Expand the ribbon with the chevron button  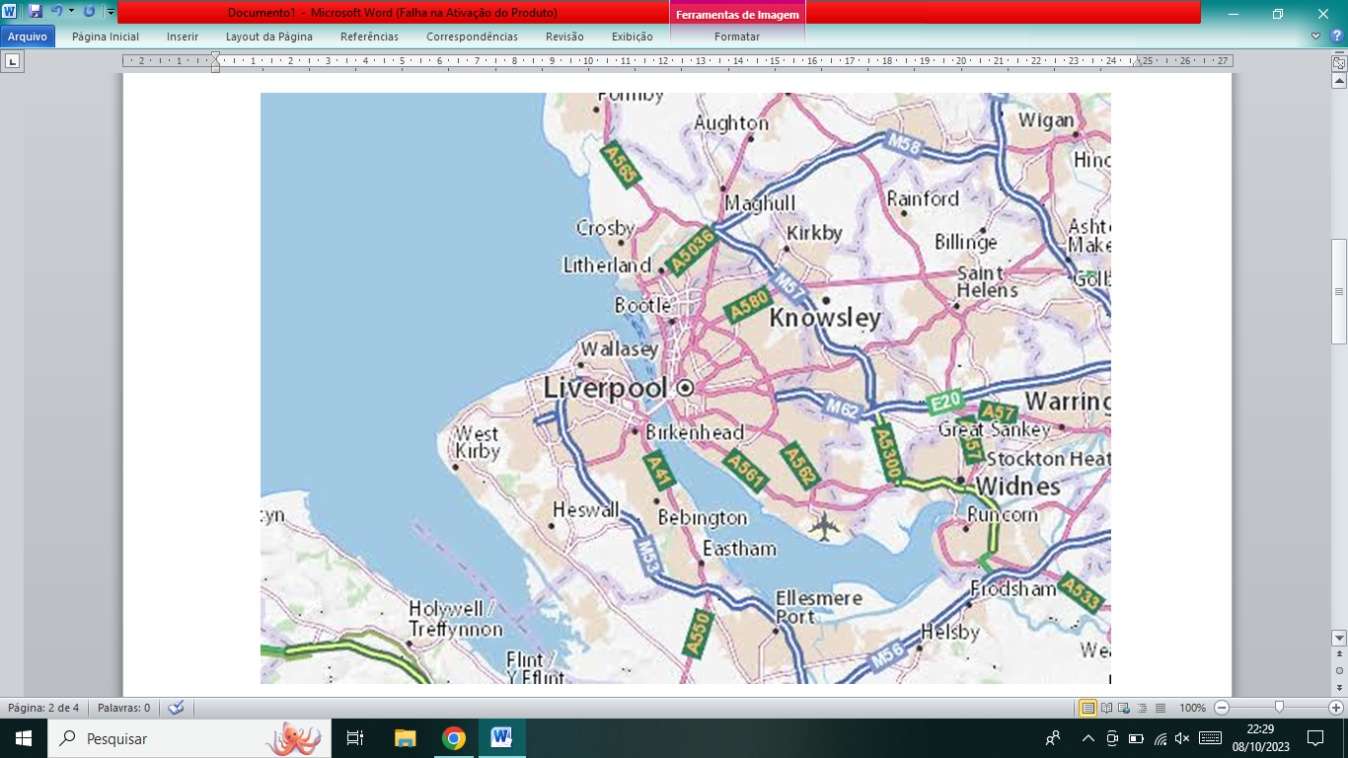click(x=1316, y=36)
